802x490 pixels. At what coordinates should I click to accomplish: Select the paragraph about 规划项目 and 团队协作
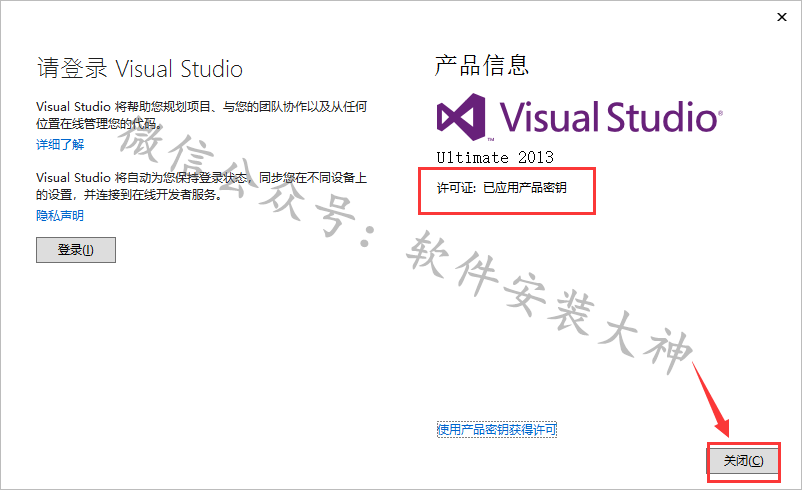(202, 115)
